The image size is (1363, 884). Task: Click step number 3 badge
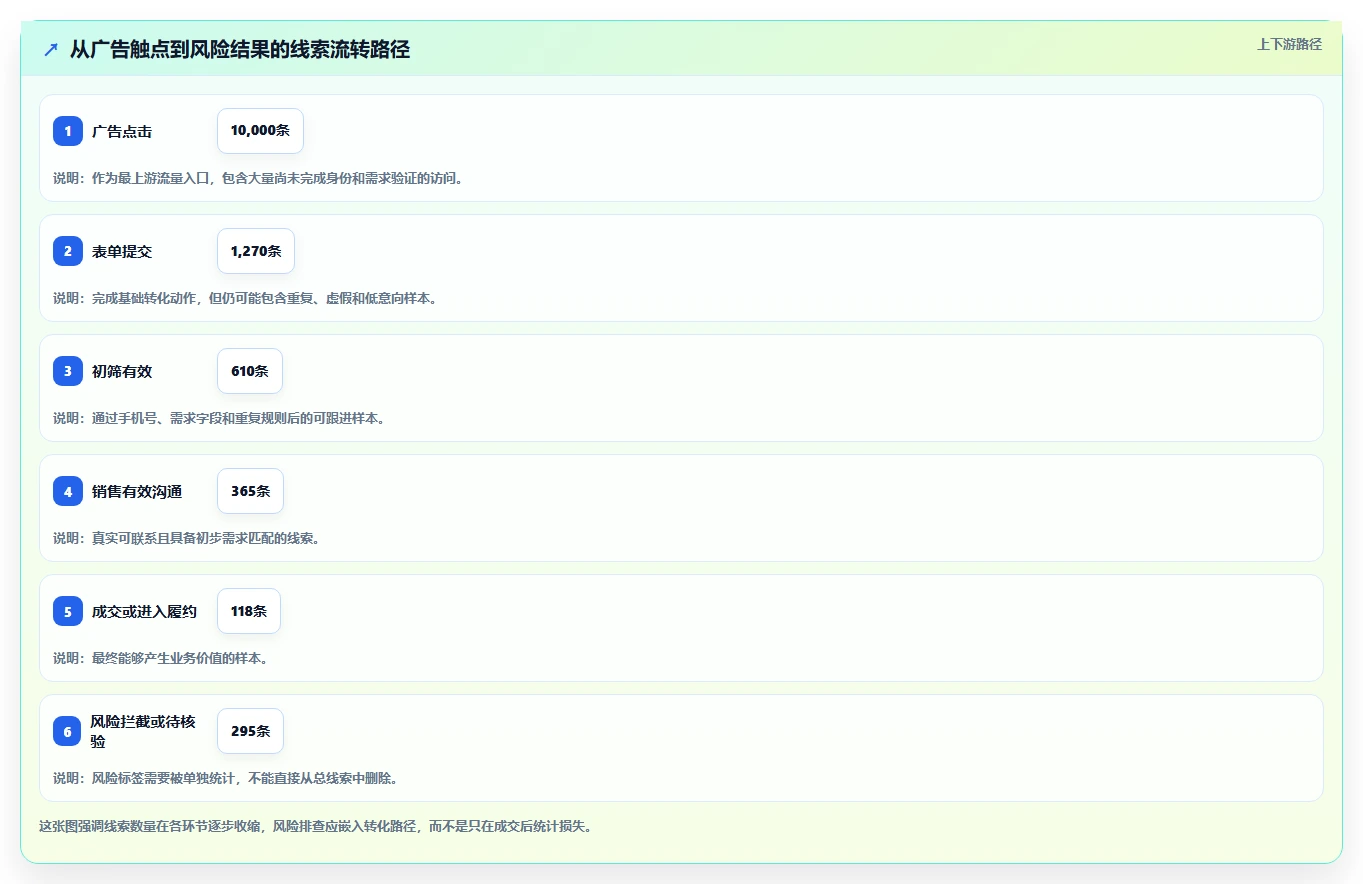click(68, 371)
